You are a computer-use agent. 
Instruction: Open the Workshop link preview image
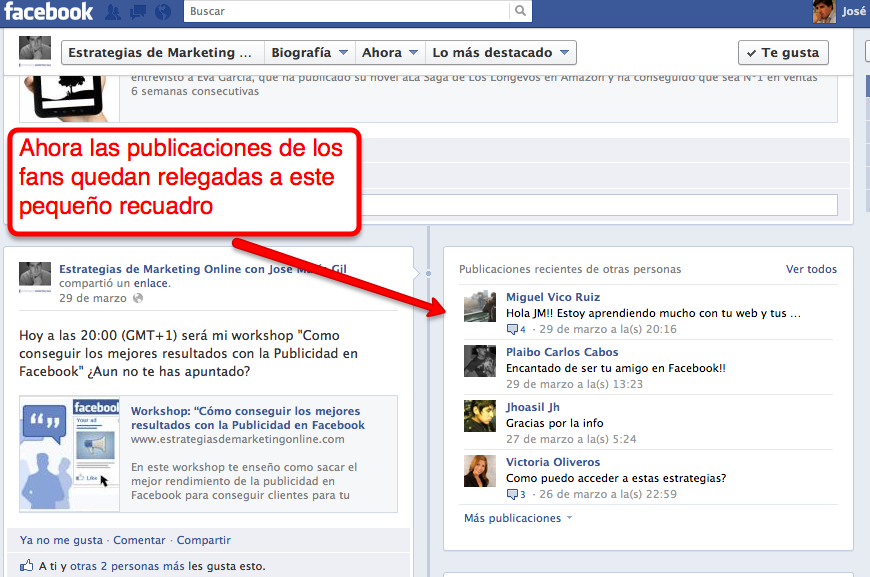[69, 453]
